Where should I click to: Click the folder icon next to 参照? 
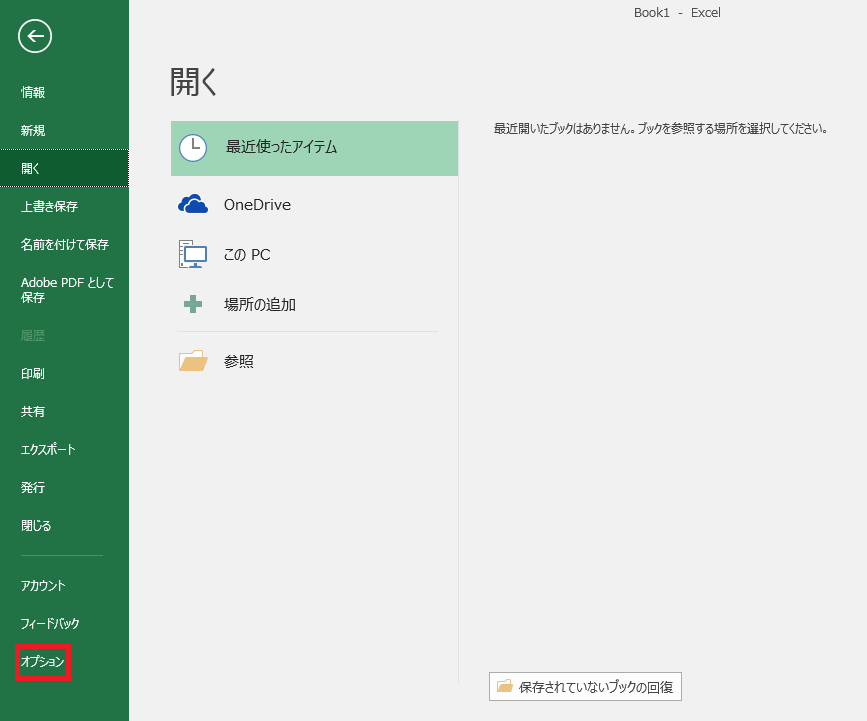click(193, 360)
